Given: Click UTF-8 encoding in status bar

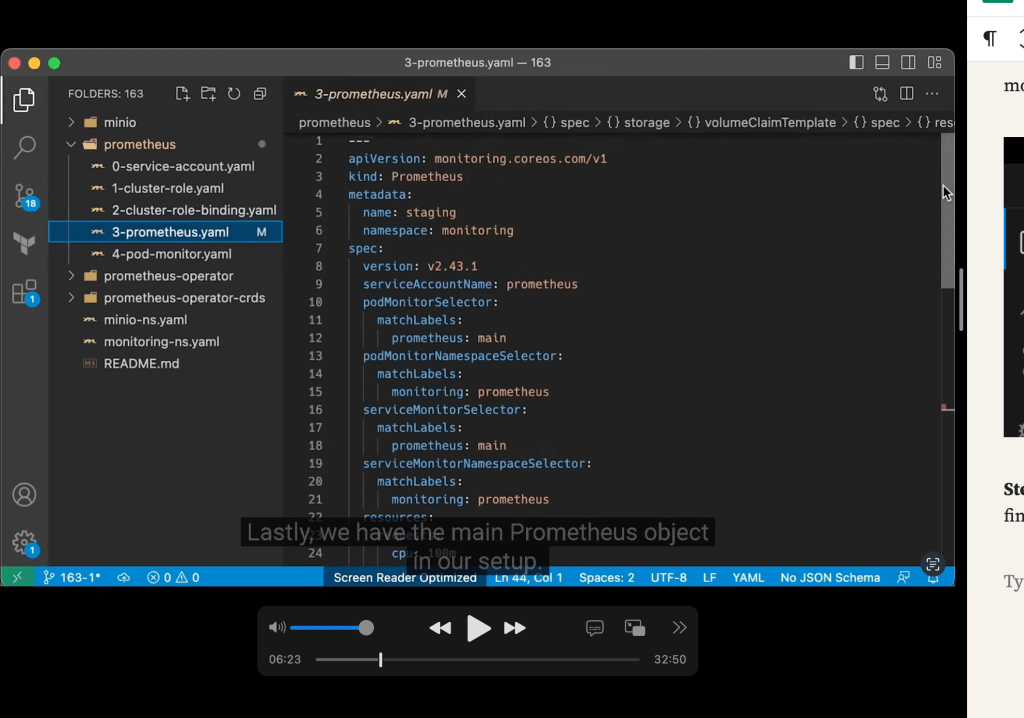Looking at the screenshot, I should tap(668, 578).
